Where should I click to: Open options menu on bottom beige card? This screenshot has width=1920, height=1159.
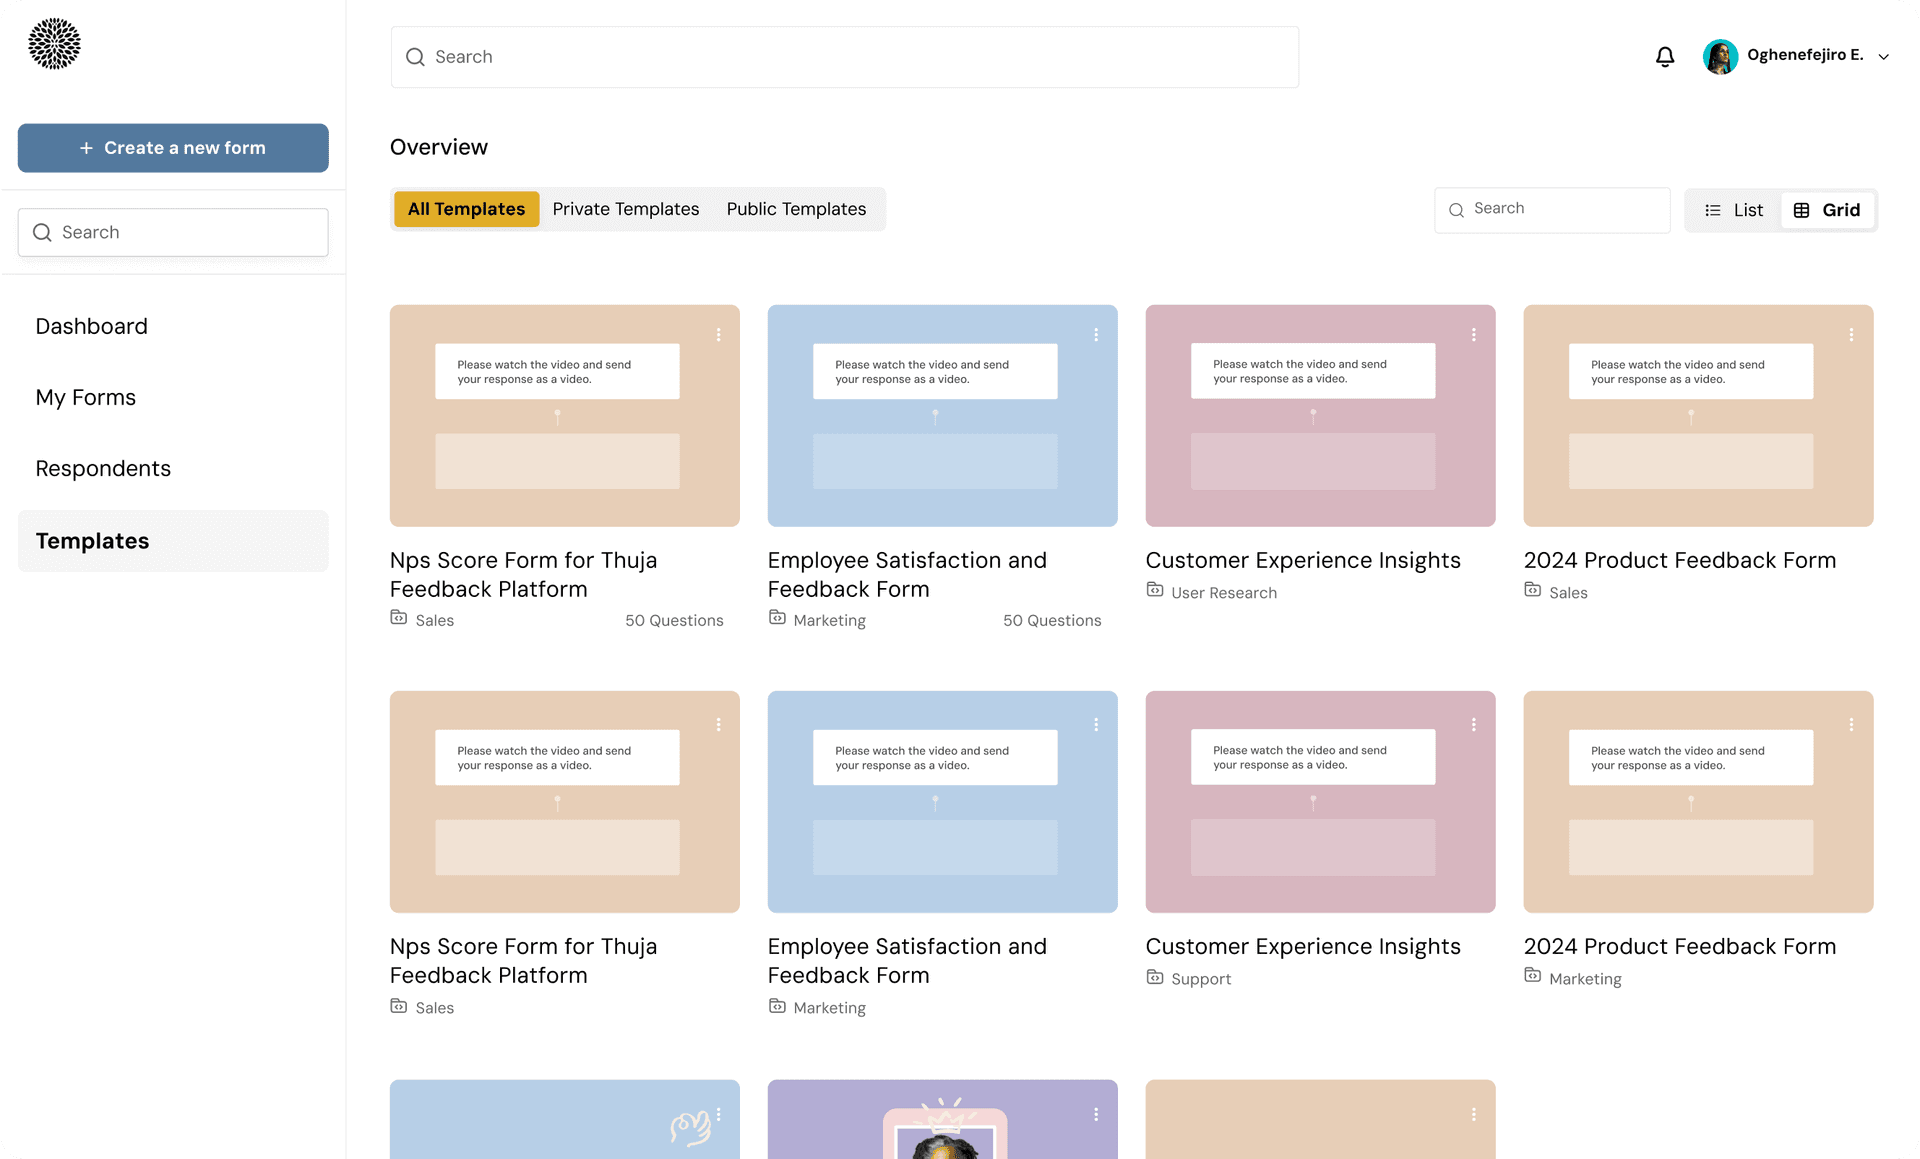pyautogui.click(x=1474, y=1114)
